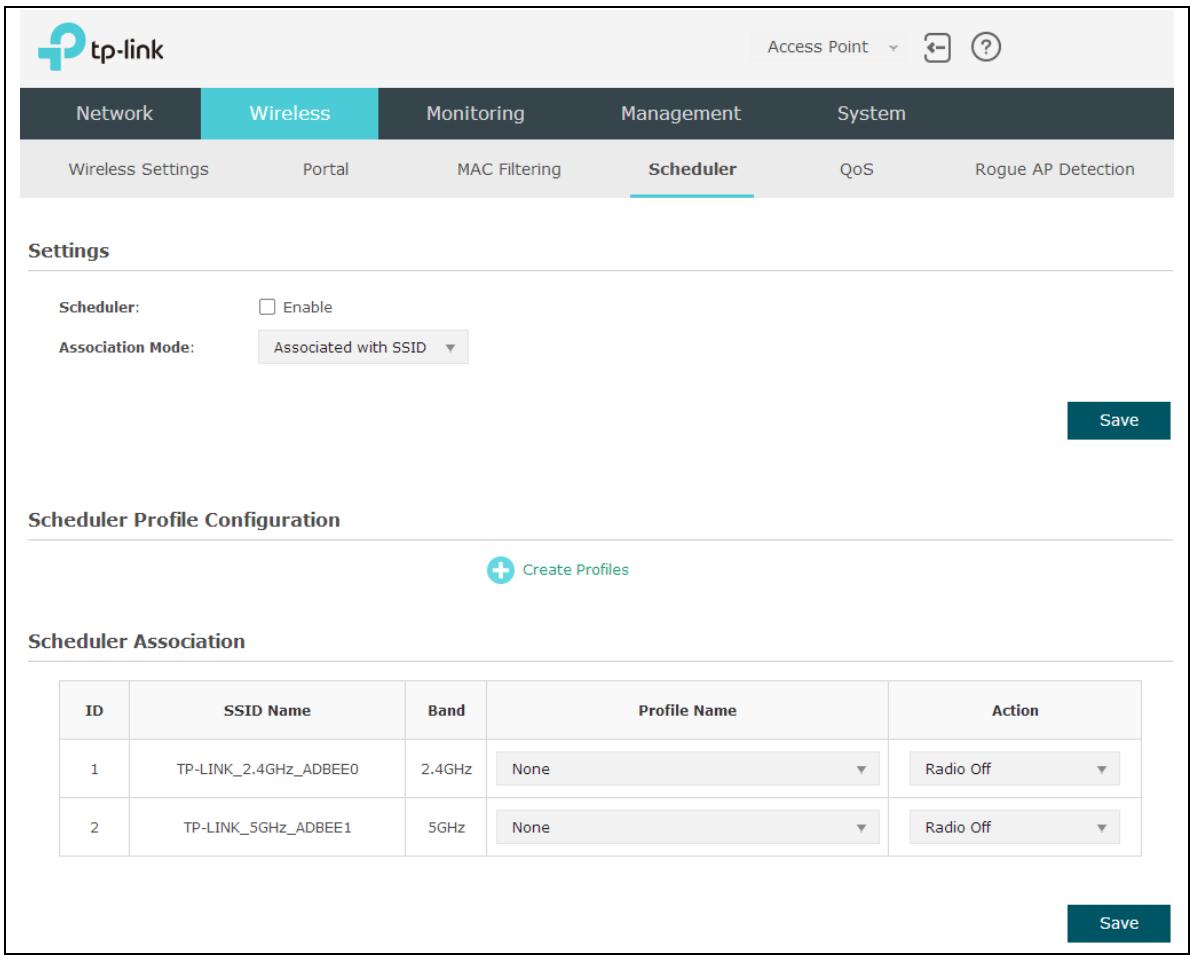Viewport: 1190px width, 956px height.
Task: Click the logout icon in header
Action: tap(937, 48)
